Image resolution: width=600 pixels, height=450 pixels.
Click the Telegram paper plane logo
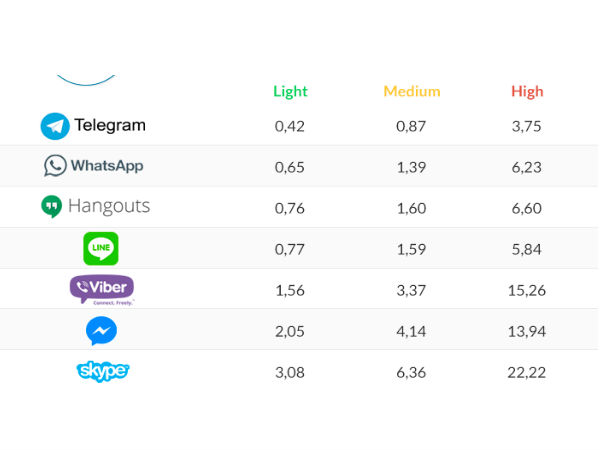pyautogui.click(x=55, y=126)
